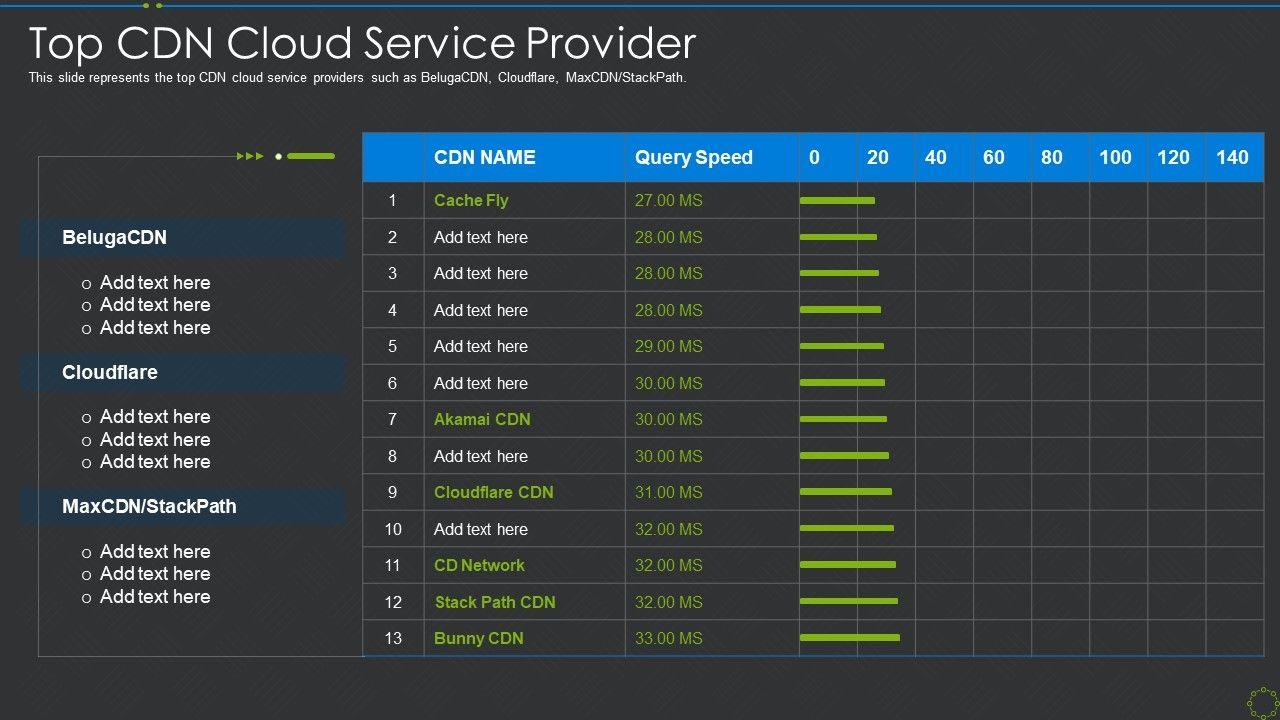This screenshot has height=720, width=1280.
Task: Select the '29.00 MS' query speed value
Action: click(669, 346)
